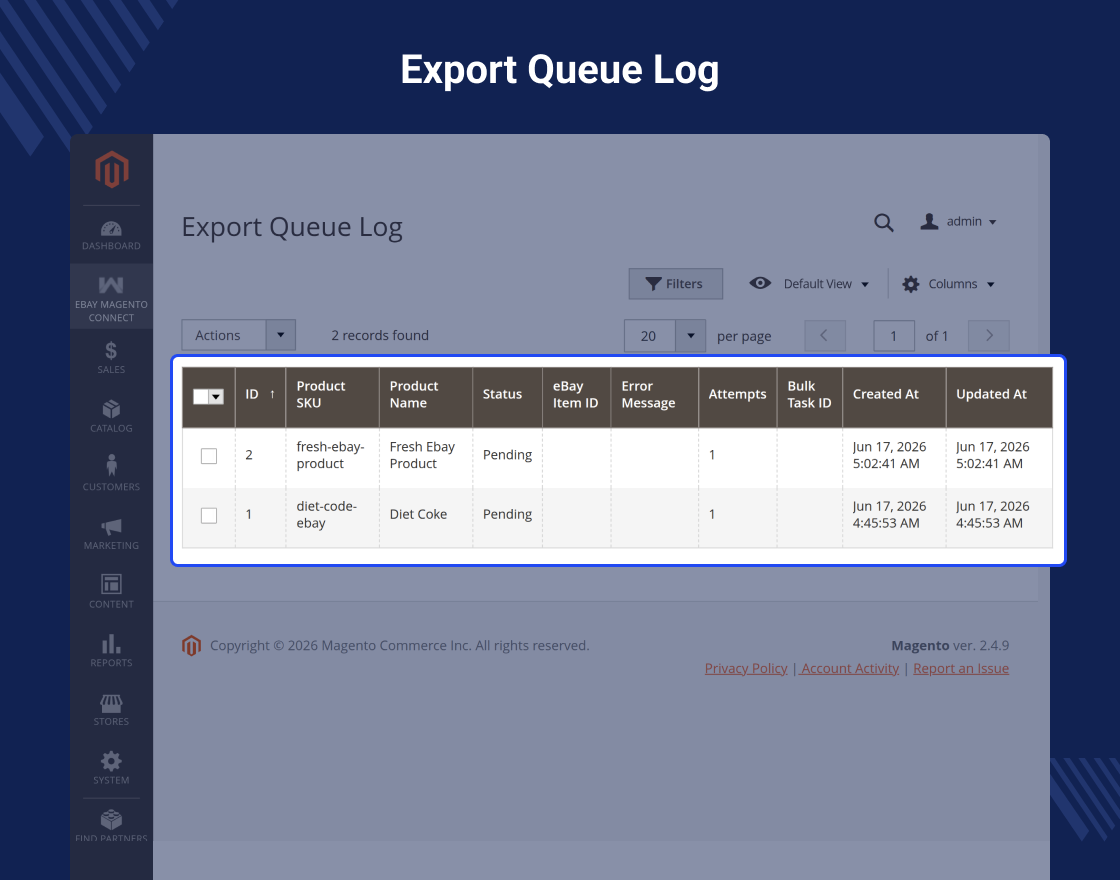The image size is (1120, 880).
Task: Click the Magento logo in sidebar
Action: (x=111, y=169)
